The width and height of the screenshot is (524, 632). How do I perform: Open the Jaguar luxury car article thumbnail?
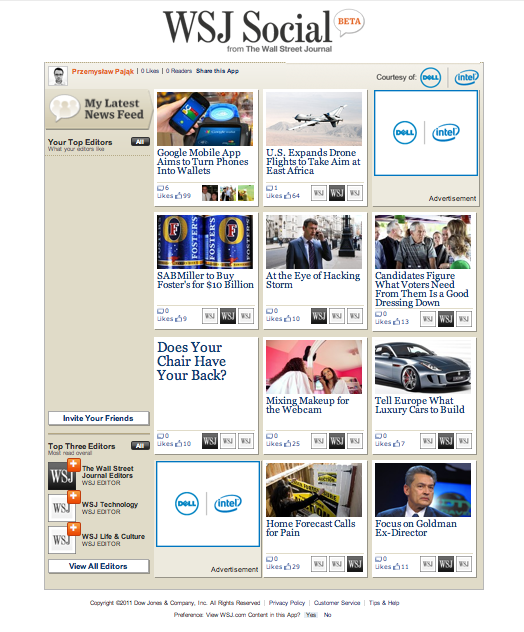[423, 366]
